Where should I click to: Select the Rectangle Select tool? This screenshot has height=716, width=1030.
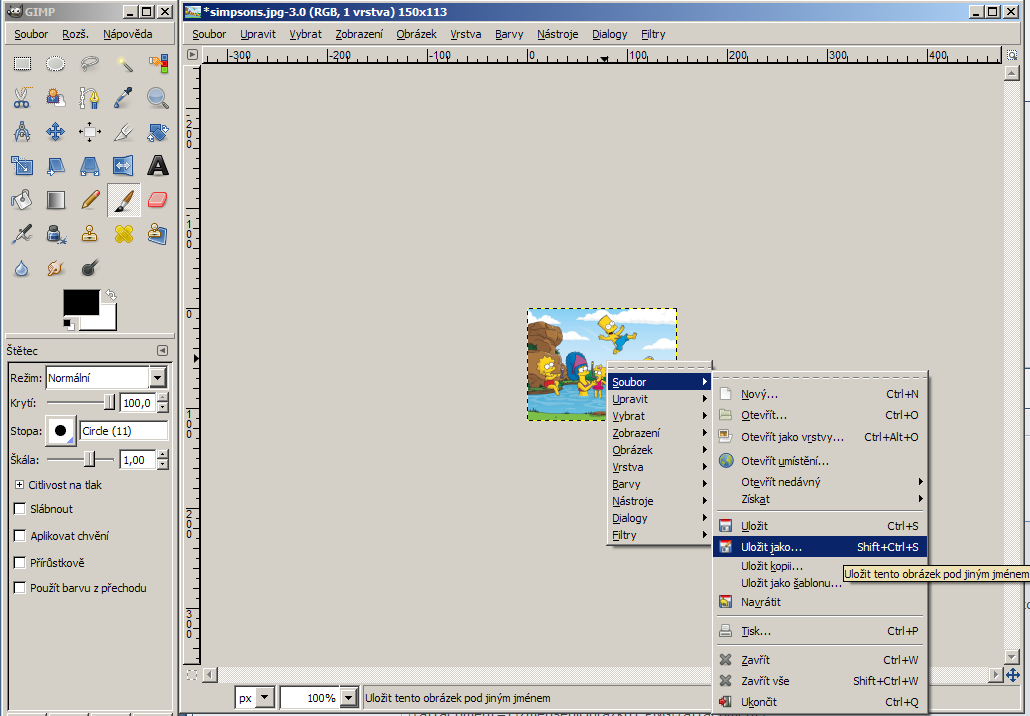[x=22, y=64]
